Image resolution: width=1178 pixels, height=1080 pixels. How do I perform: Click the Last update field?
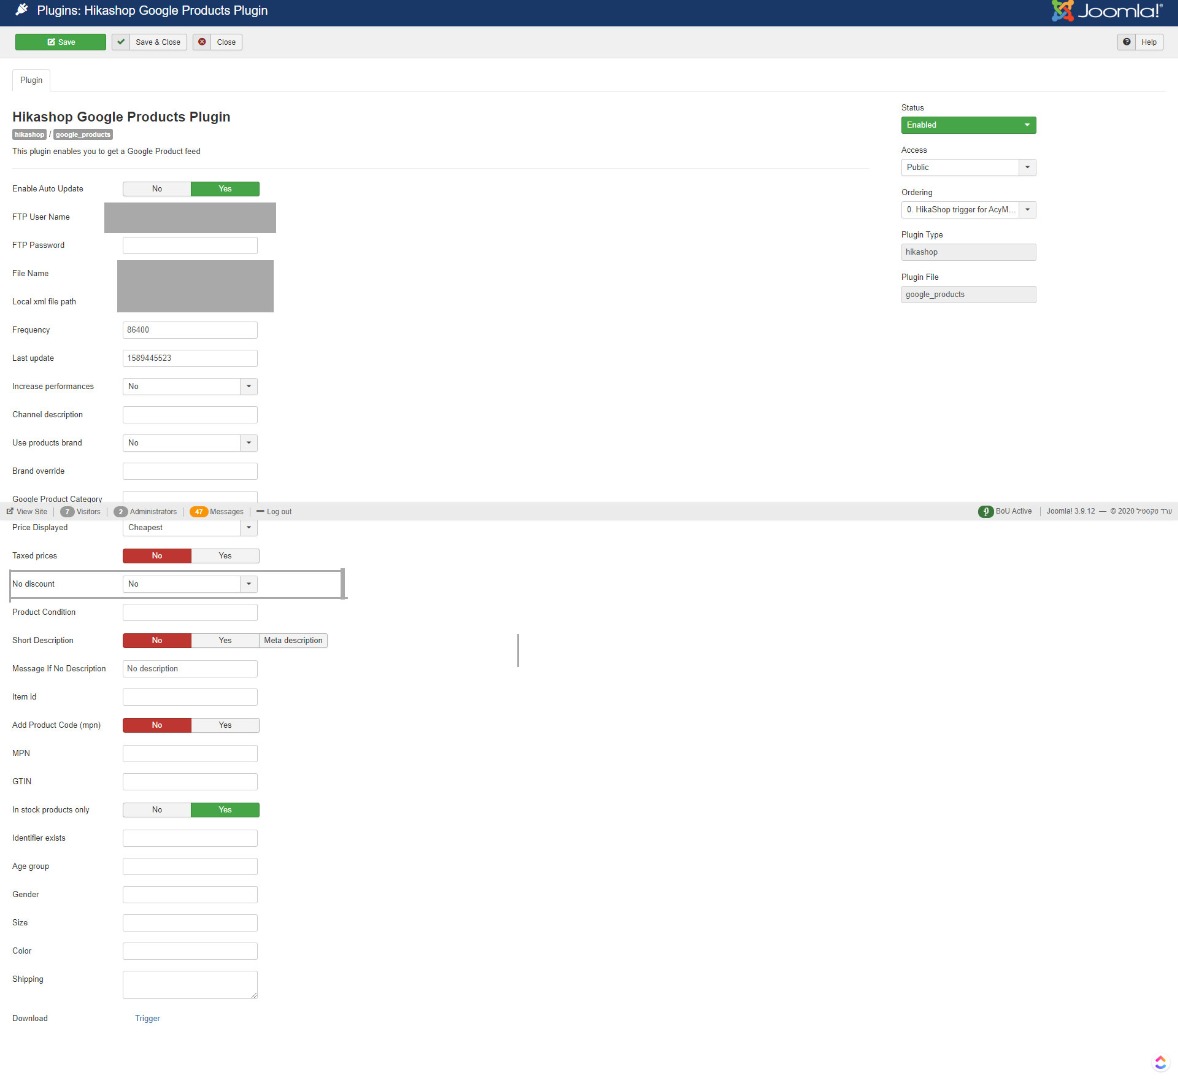pyautogui.click(x=190, y=358)
